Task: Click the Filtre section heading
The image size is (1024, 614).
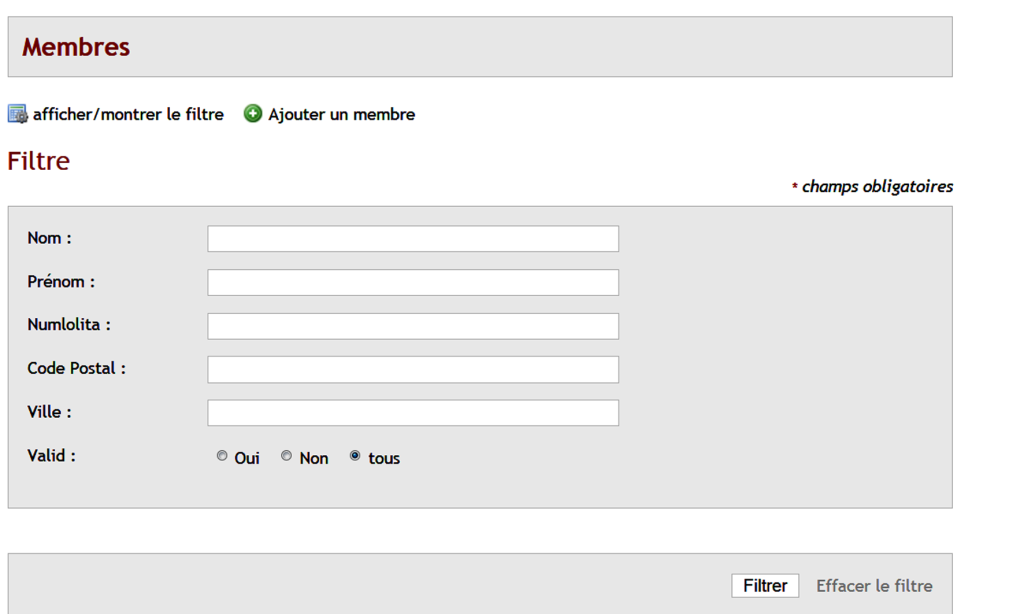Action: [x=39, y=161]
